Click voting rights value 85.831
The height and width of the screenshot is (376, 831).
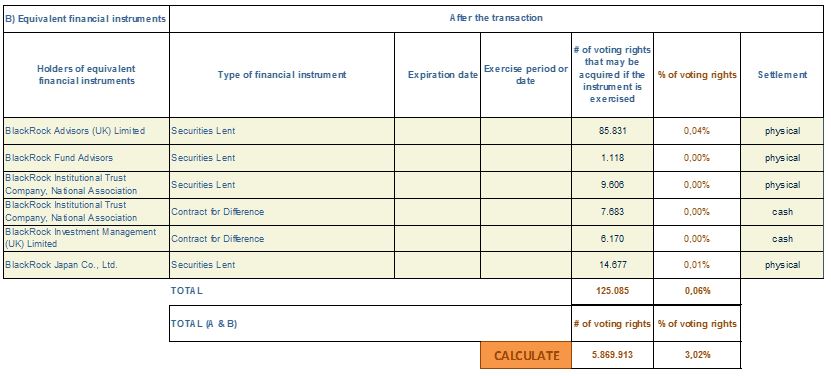pyautogui.click(x=612, y=131)
